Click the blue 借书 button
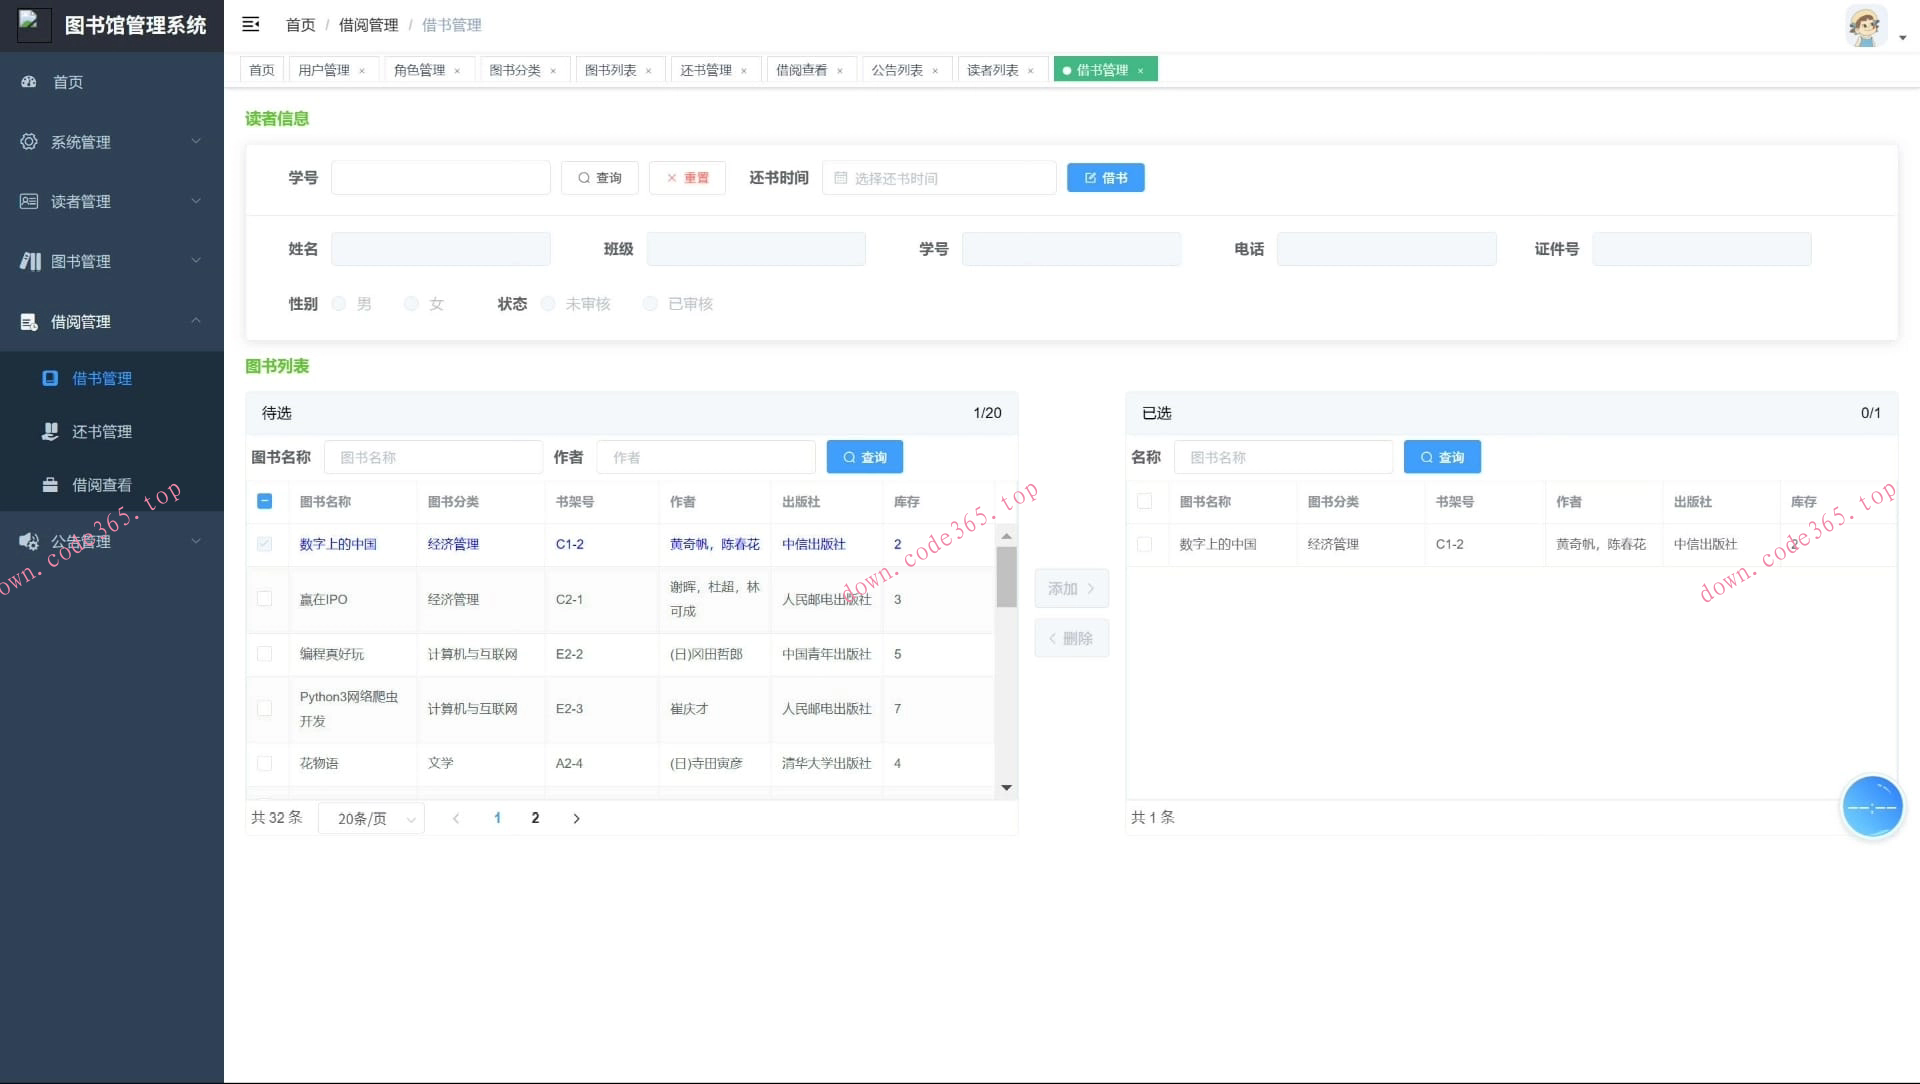 click(1105, 178)
